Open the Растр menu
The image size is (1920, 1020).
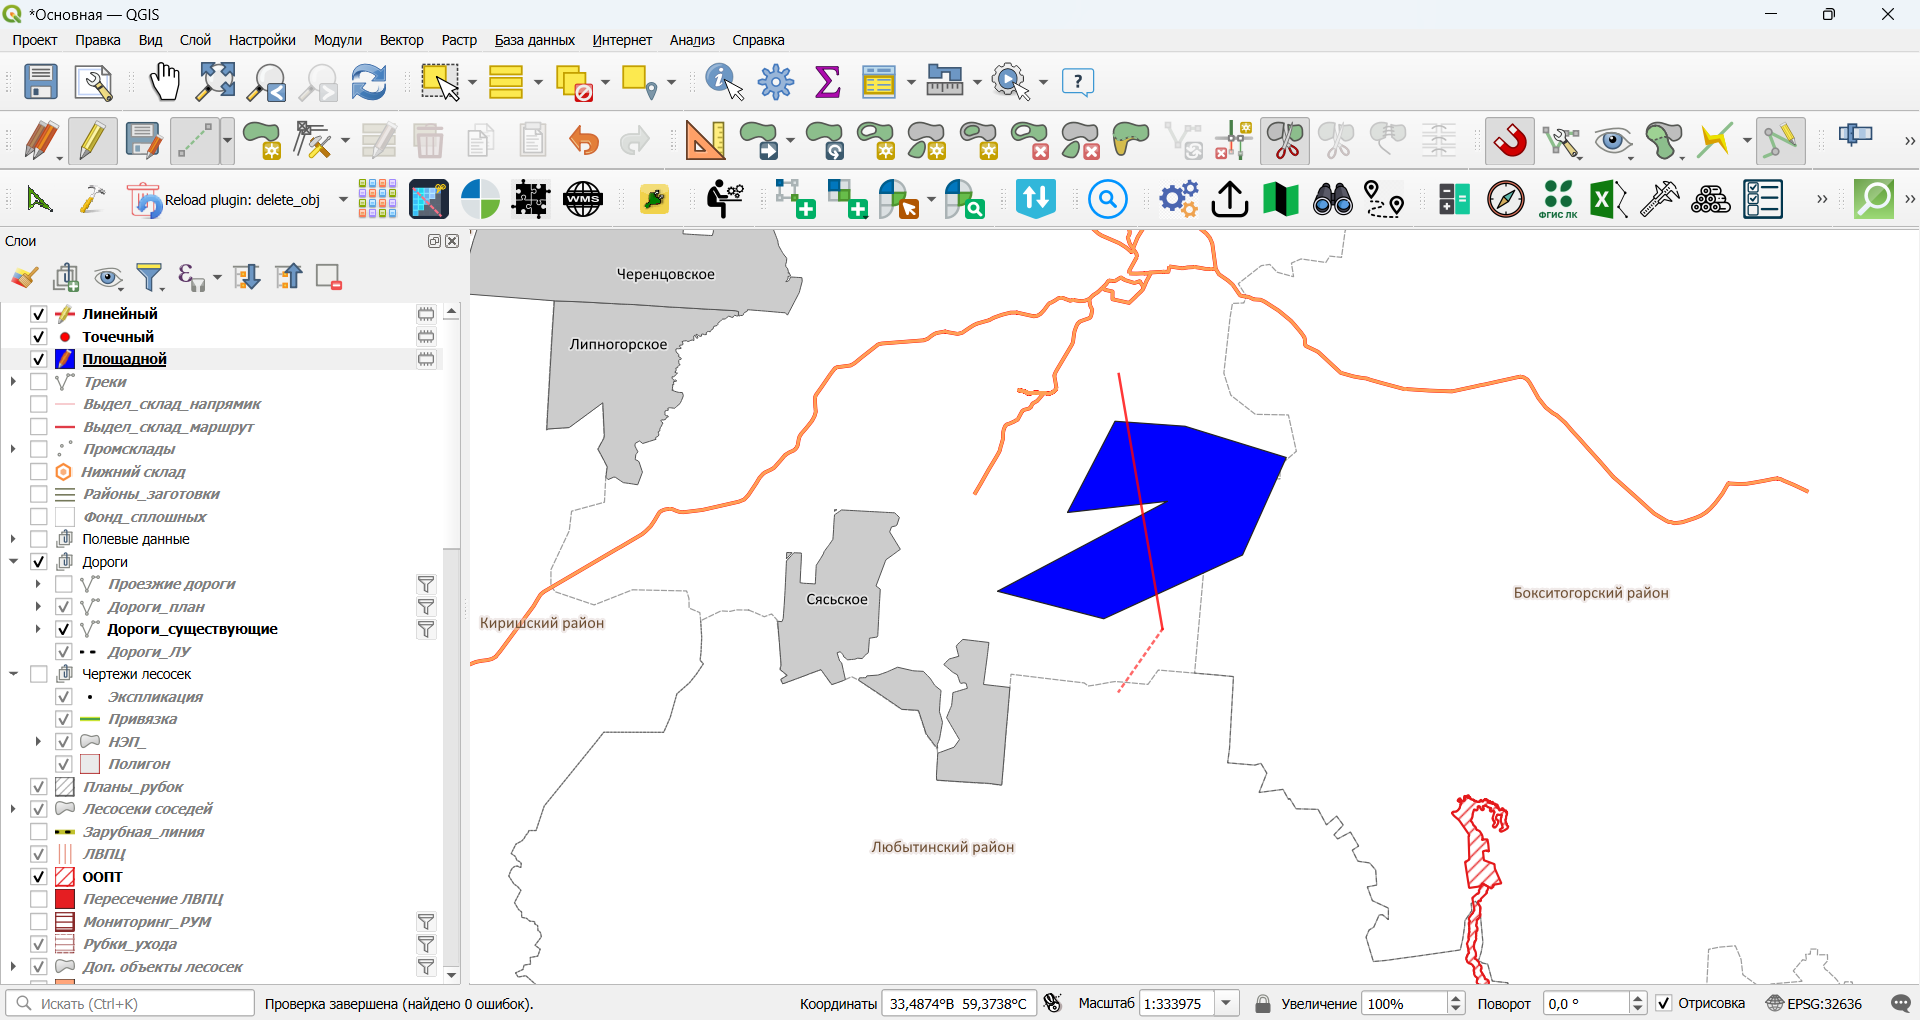(x=459, y=40)
